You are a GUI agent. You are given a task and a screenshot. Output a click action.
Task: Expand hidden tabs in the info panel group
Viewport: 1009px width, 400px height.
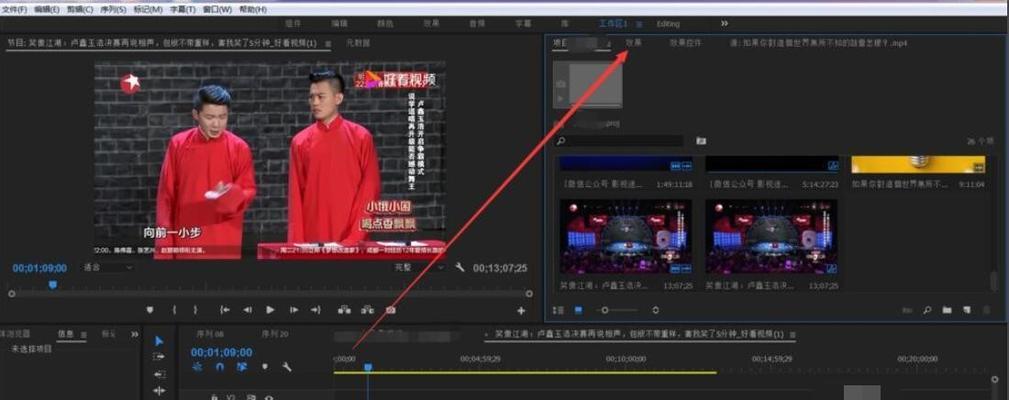(134, 334)
